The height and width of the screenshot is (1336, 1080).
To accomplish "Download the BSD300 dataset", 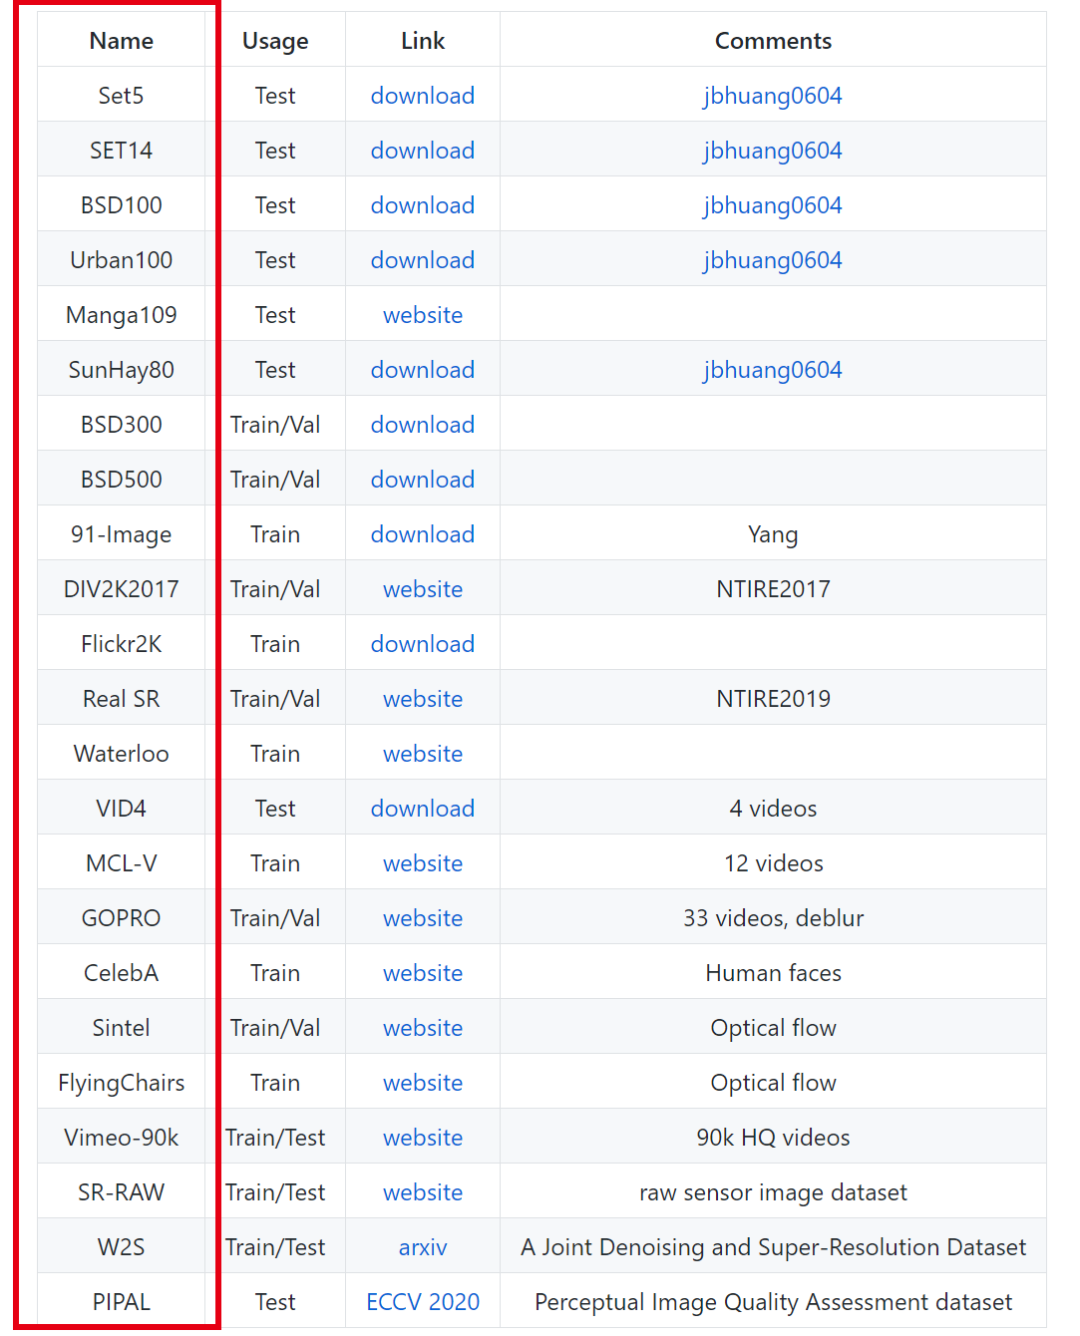I will click(x=422, y=425).
